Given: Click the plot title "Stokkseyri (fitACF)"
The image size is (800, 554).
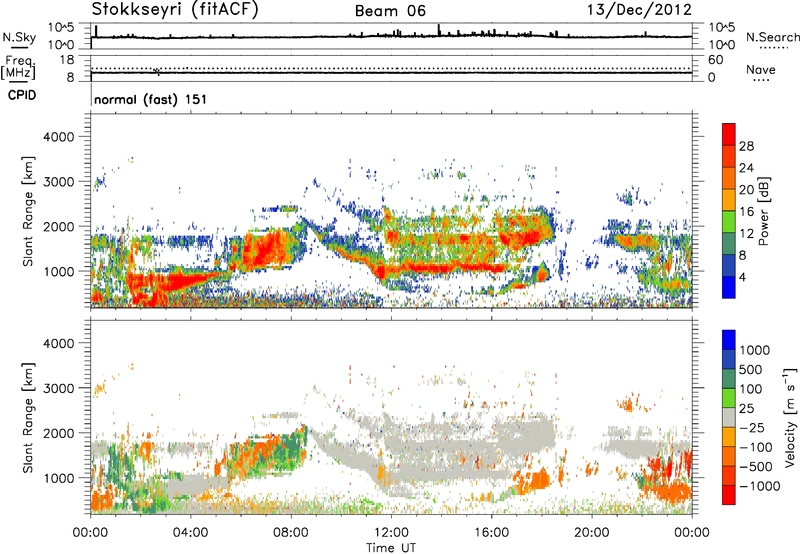Looking at the screenshot, I should [x=175, y=9].
